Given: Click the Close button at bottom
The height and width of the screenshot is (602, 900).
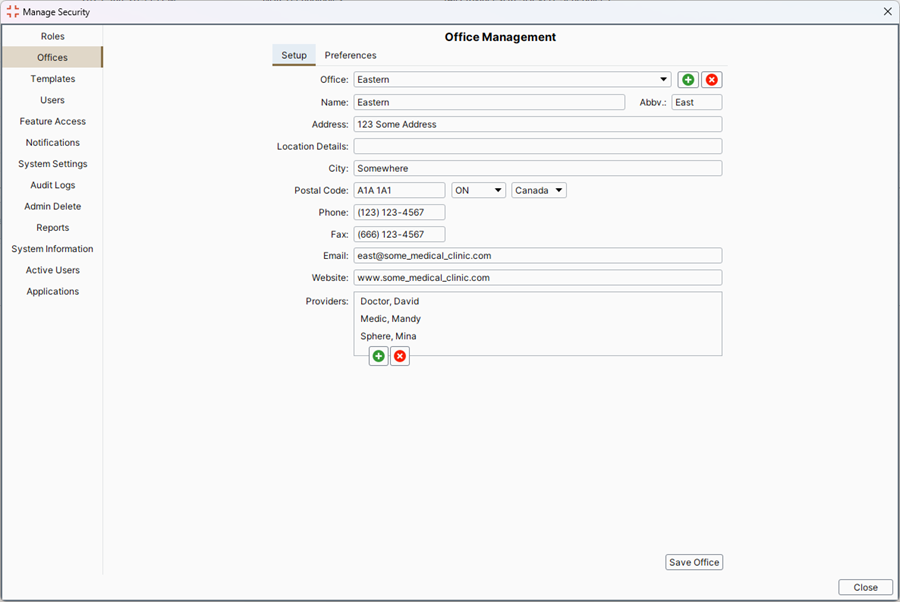Looking at the screenshot, I should [x=865, y=587].
